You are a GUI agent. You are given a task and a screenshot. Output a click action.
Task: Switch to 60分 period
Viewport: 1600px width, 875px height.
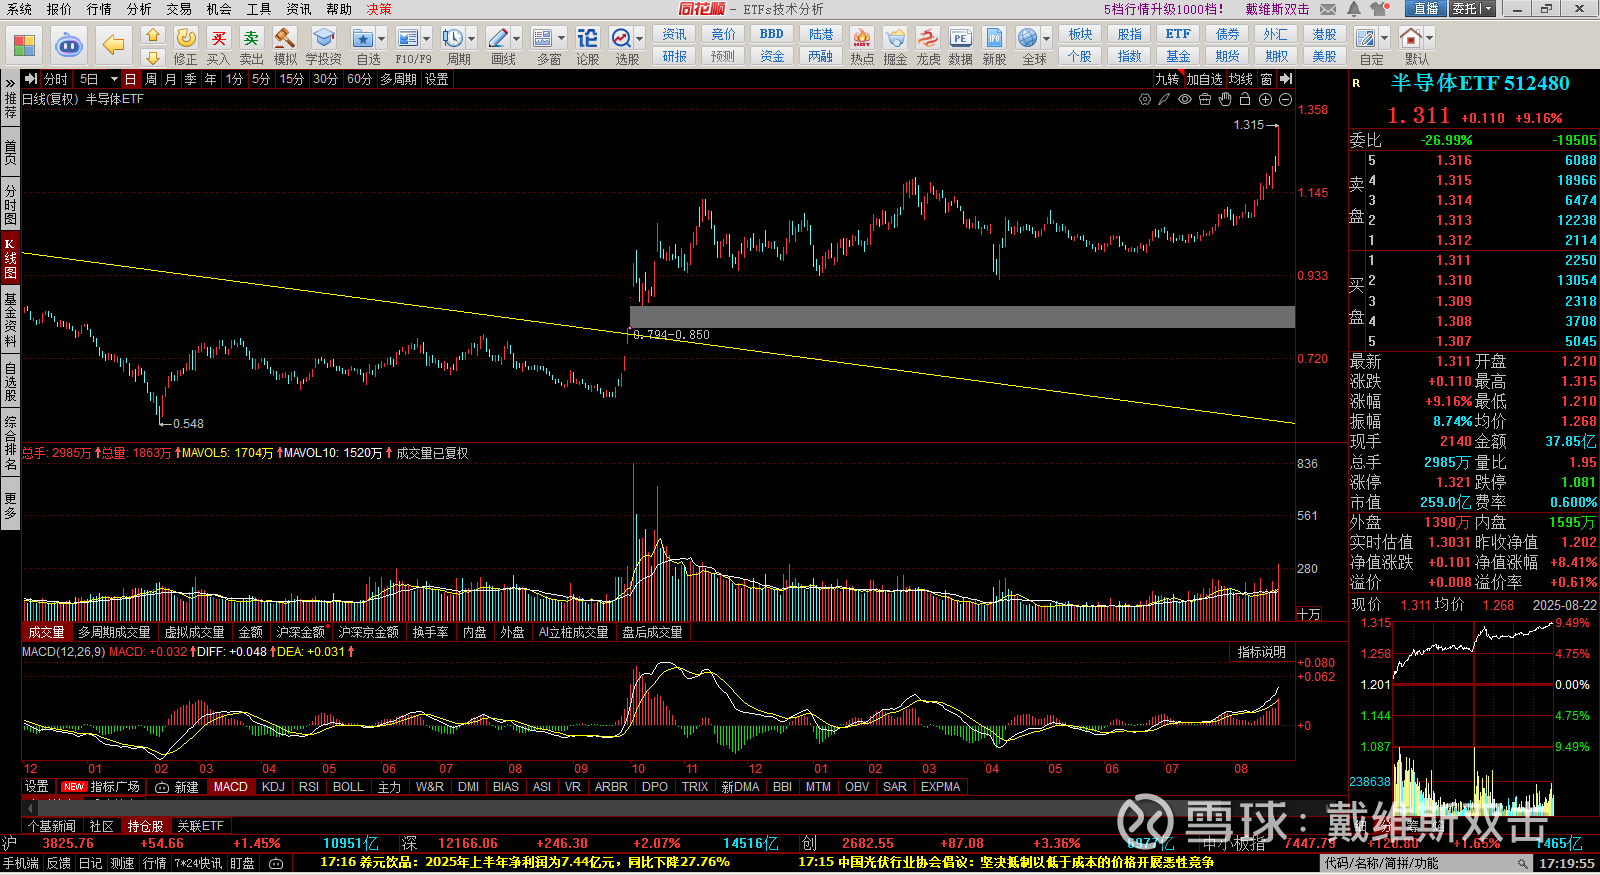click(359, 79)
